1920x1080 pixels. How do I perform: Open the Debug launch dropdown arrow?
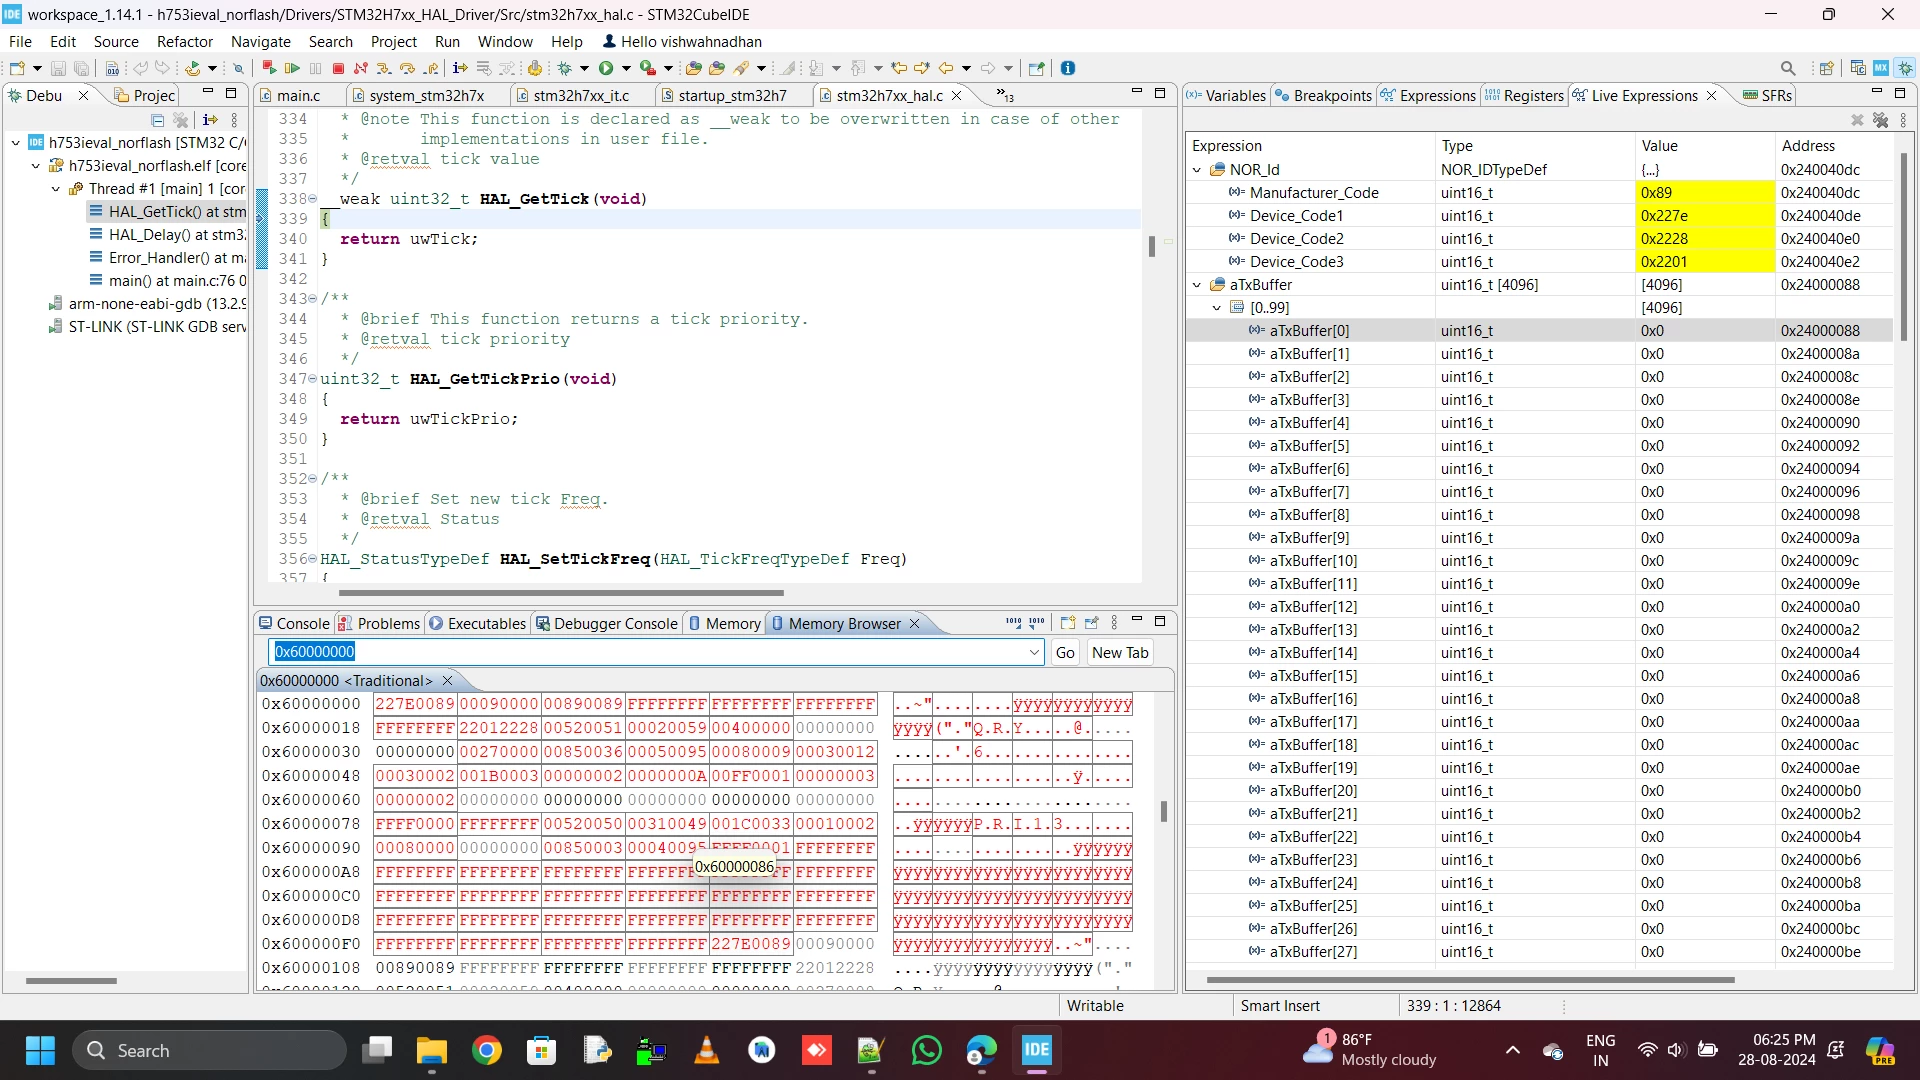[584, 68]
